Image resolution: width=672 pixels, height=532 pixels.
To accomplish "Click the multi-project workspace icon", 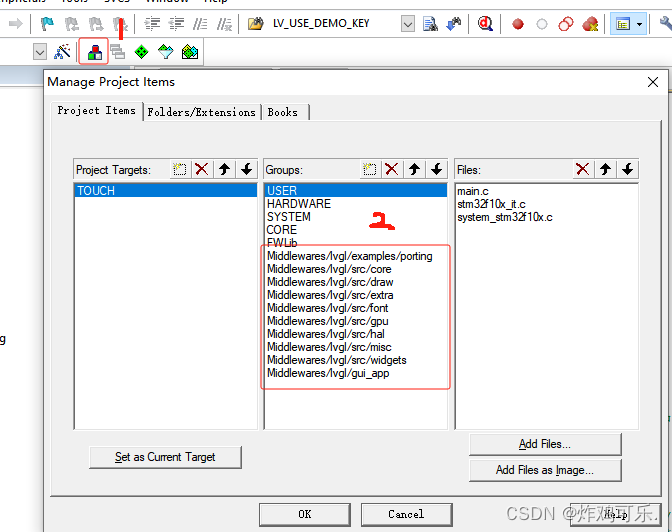I will [x=117, y=52].
